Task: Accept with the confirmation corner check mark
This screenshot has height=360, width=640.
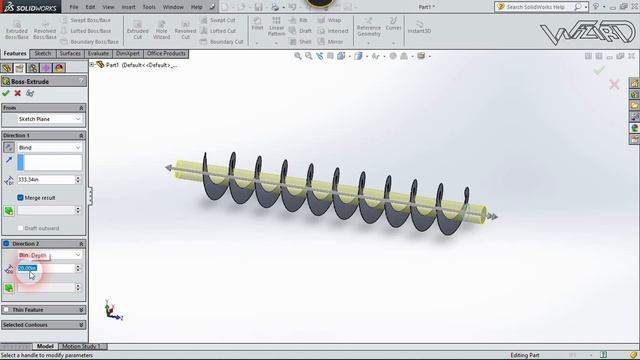Action: (x=599, y=71)
